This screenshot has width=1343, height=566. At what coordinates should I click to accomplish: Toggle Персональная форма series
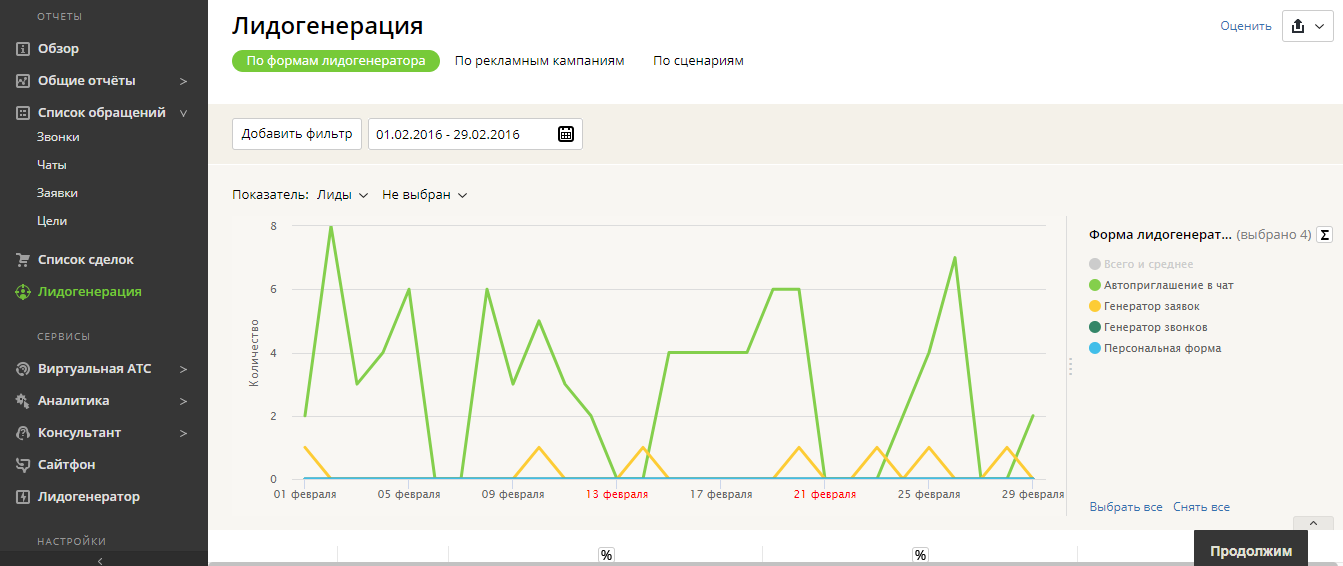[x=1155, y=348]
